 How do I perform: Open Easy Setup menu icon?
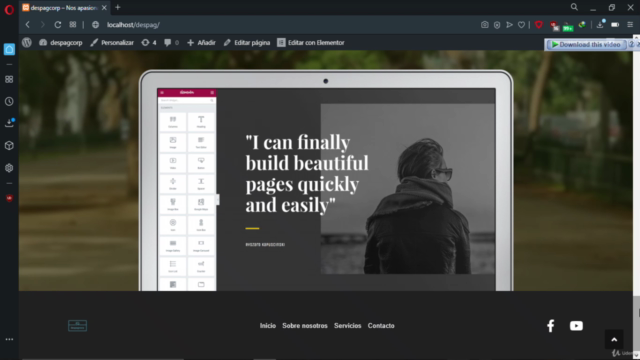pyautogui.click(x=630, y=25)
